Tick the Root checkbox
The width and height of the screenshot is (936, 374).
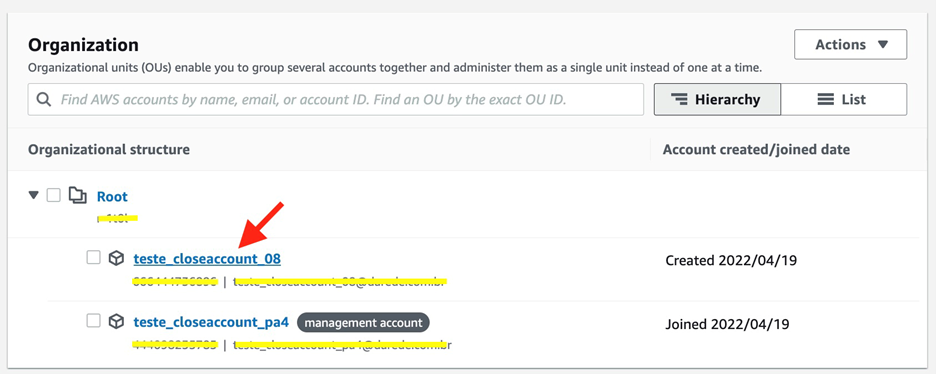54,195
